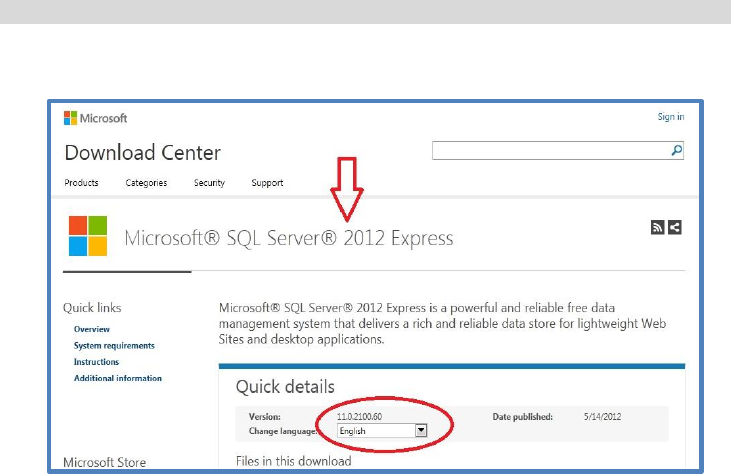The height and width of the screenshot is (474, 731).
Task: Click the date published 5/14/2012
Action: pyautogui.click(x=602, y=417)
